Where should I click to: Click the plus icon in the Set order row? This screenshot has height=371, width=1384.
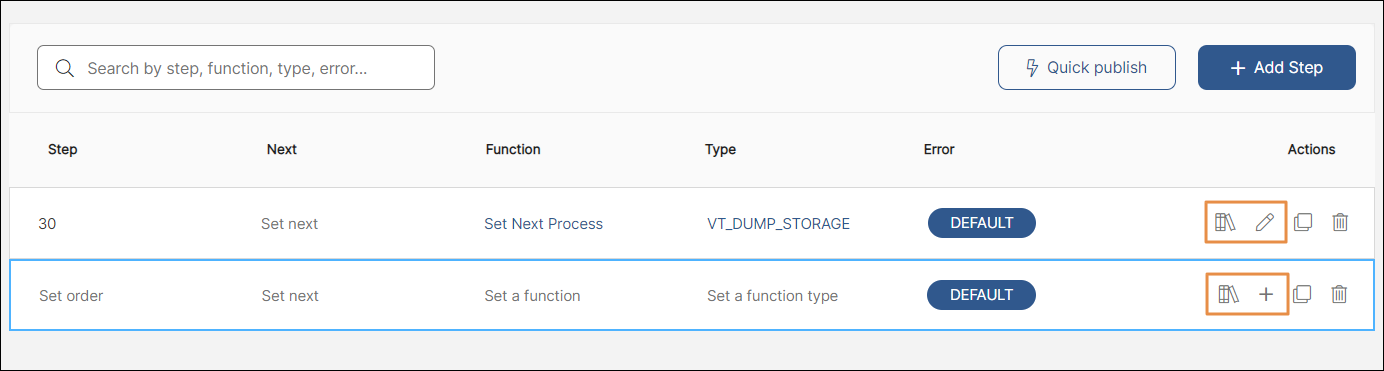(x=1266, y=294)
